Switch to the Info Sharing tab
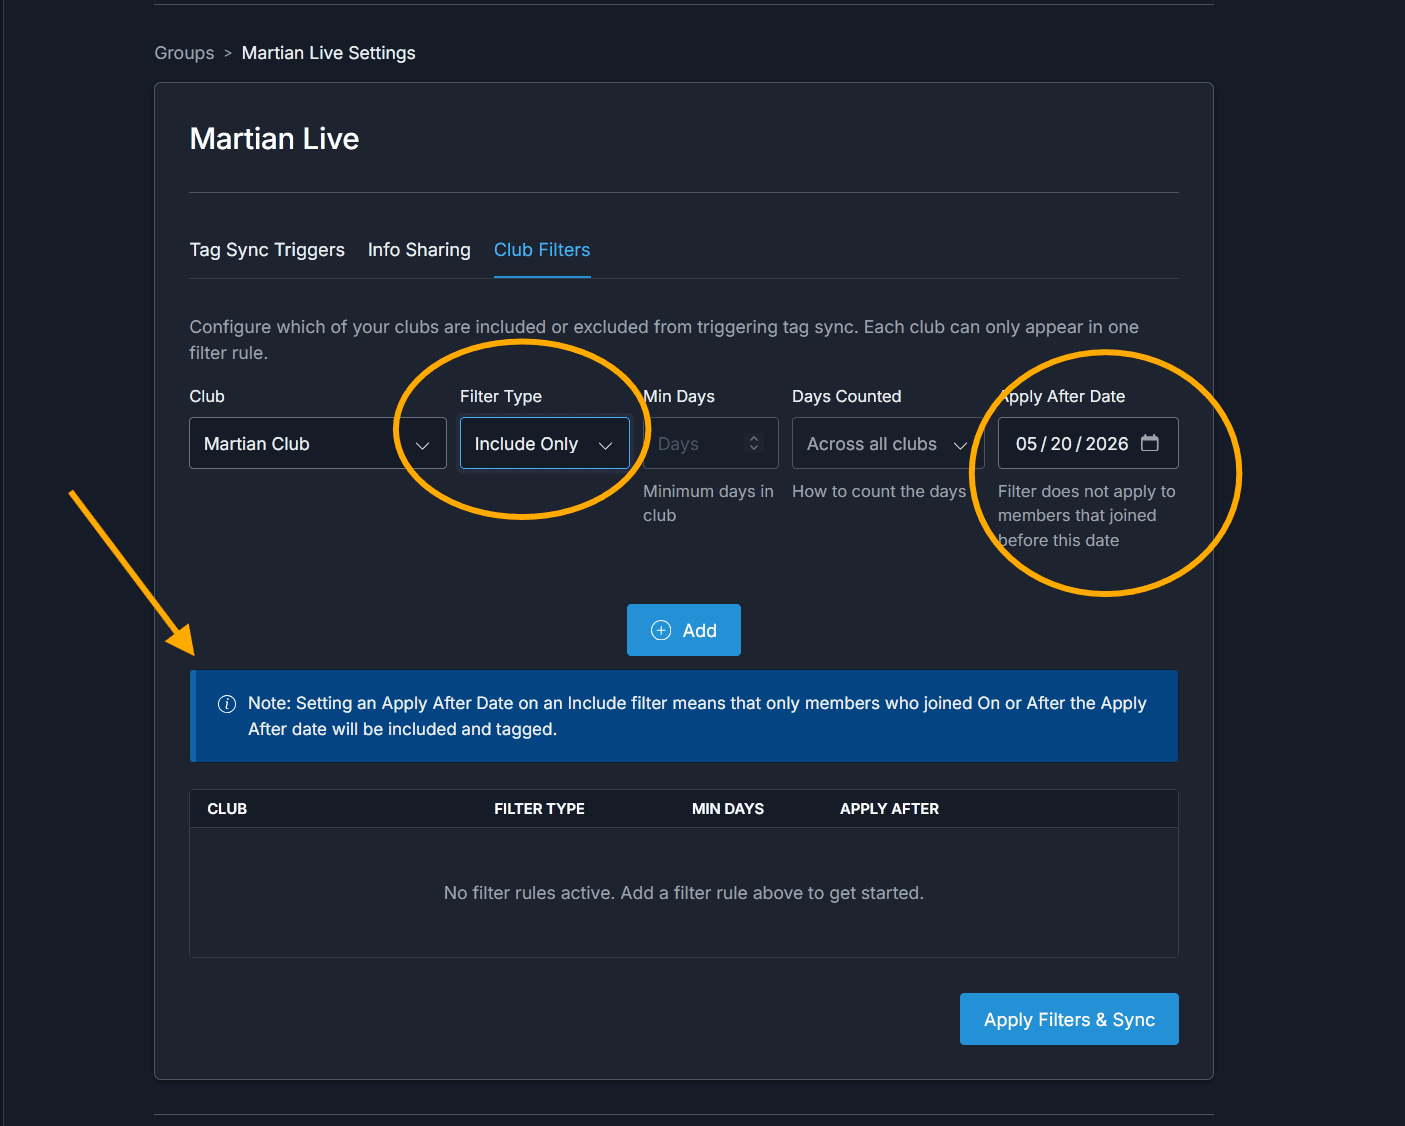 [x=419, y=250]
